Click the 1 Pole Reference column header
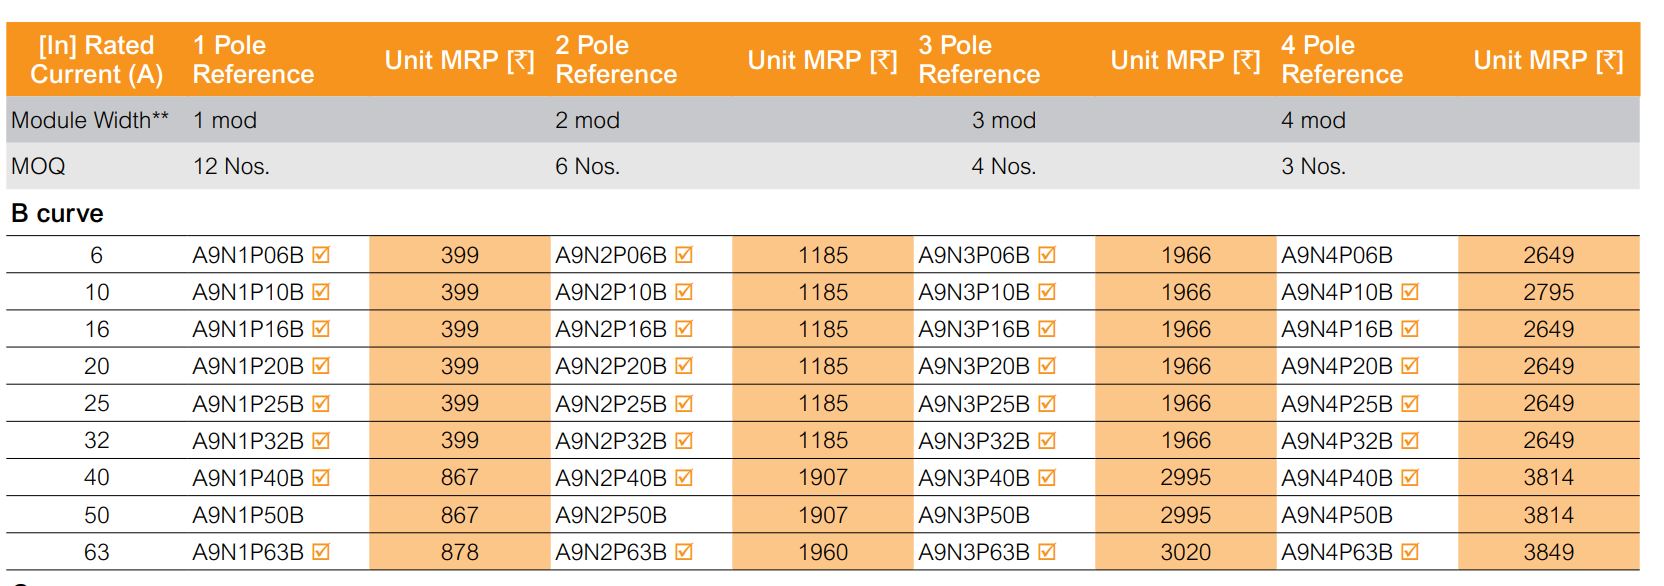 pos(253,60)
